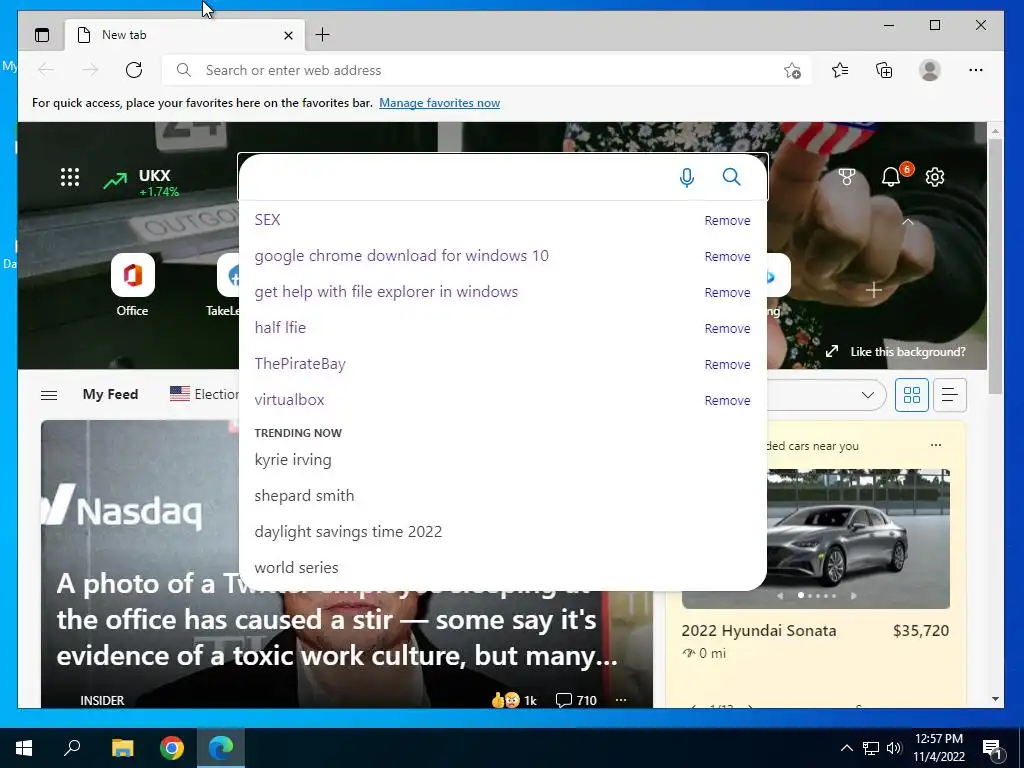Screen dimensions: 1024x768
Task: Click Like this background link
Action: [x=895, y=351]
